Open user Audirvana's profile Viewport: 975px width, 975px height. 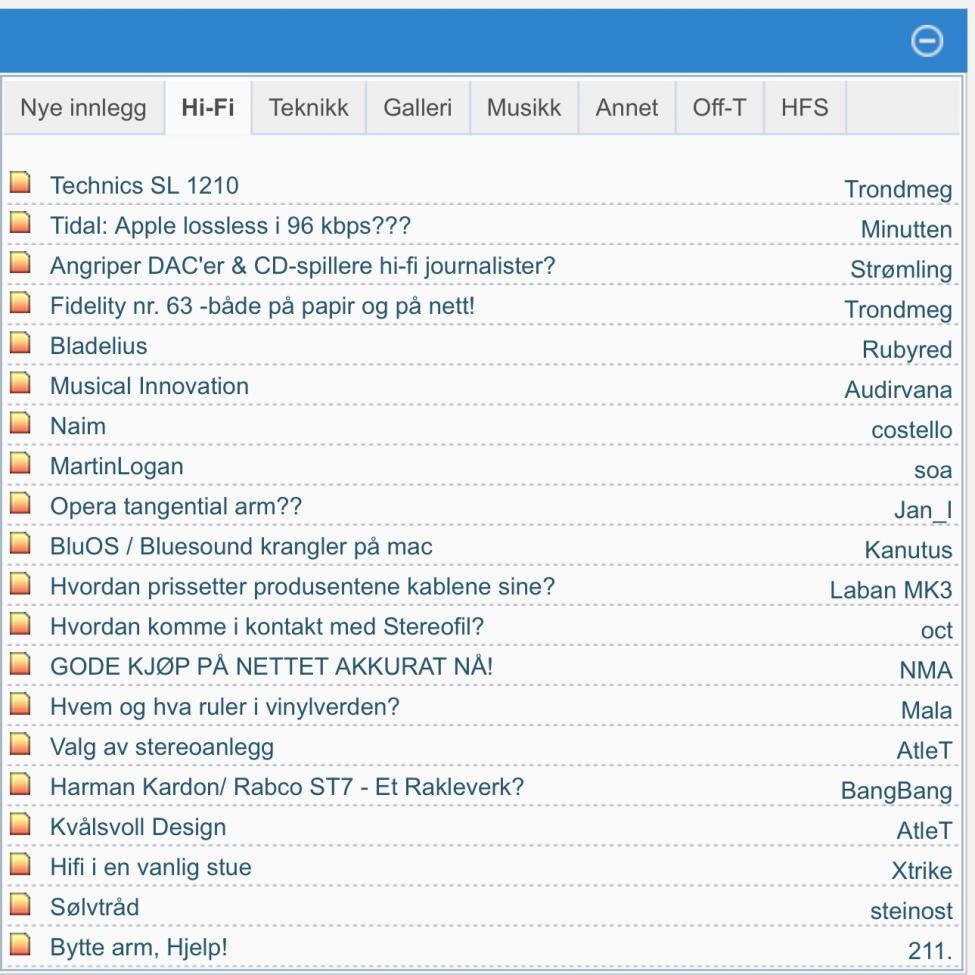pos(898,390)
